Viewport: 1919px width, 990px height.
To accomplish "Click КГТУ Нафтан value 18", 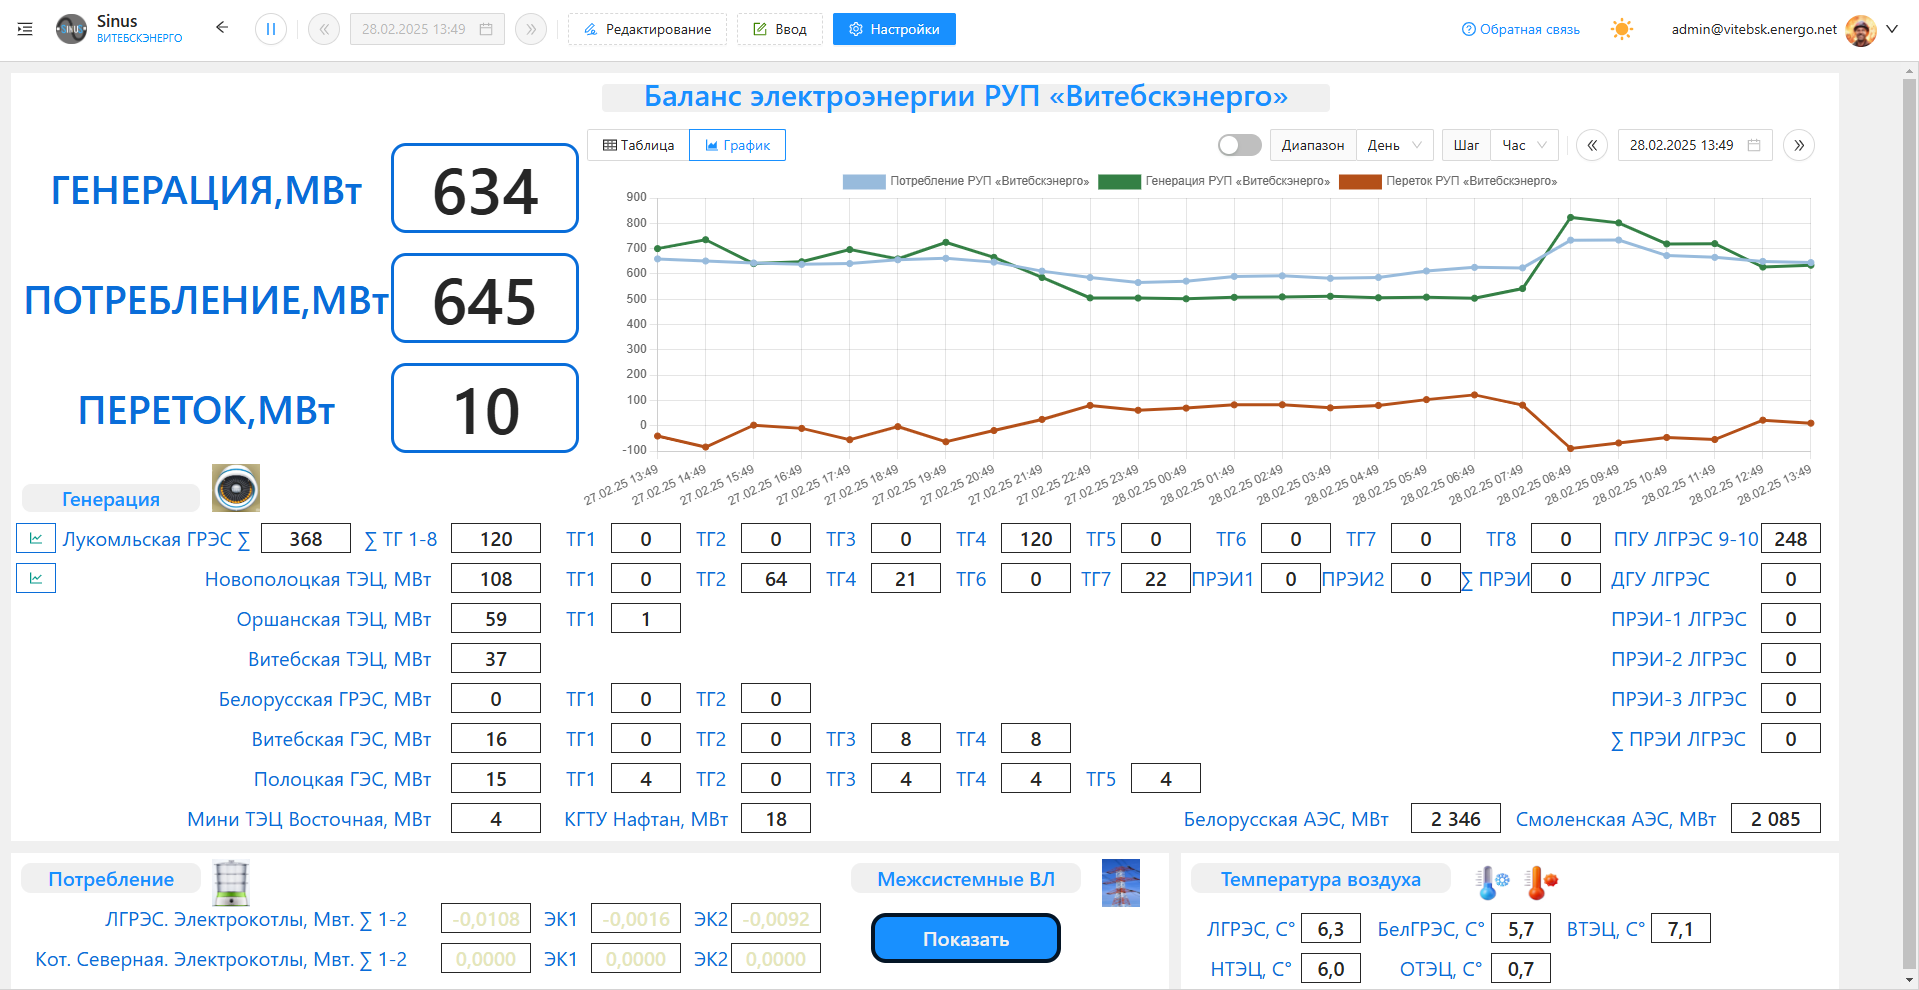I will pyautogui.click(x=776, y=818).
